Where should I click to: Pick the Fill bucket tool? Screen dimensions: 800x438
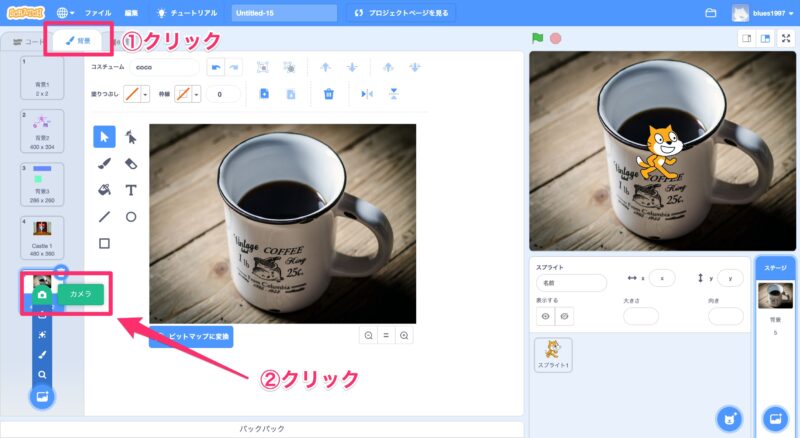(104, 190)
